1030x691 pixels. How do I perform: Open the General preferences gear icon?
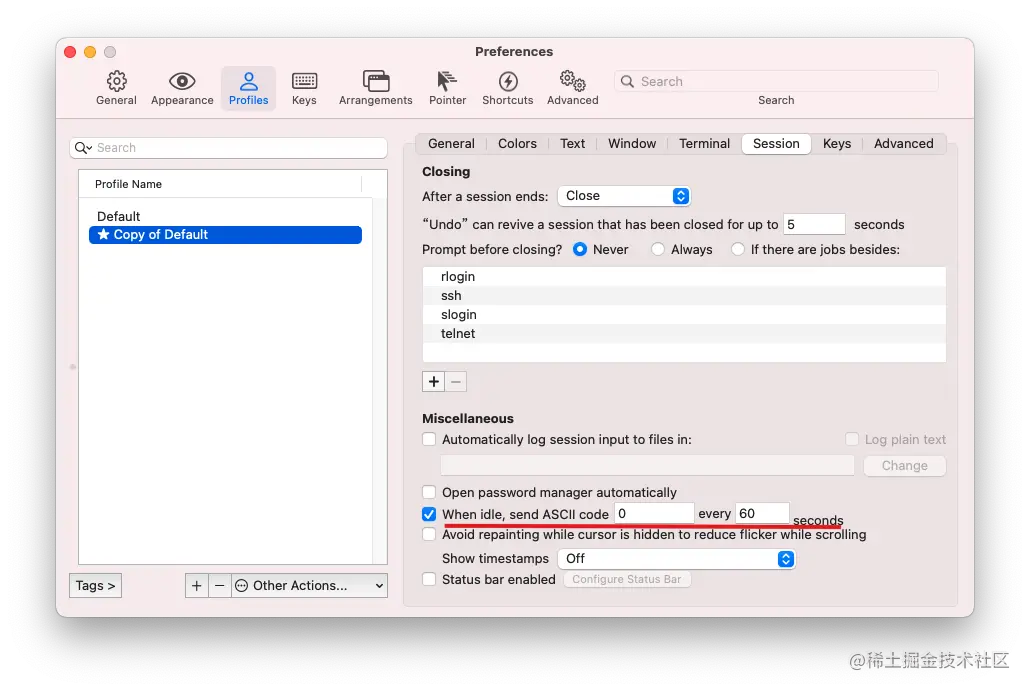click(116, 81)
